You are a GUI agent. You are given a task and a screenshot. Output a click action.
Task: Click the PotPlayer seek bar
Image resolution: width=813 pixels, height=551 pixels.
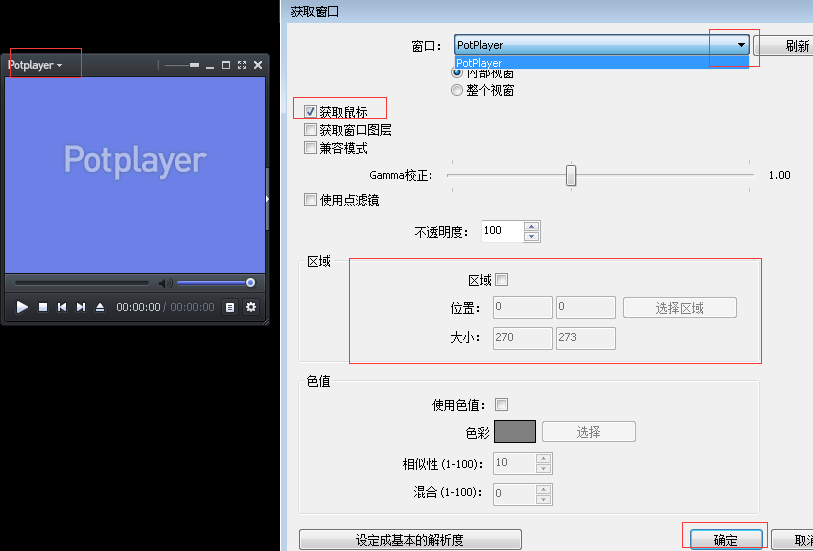pyautogui.click(x=81, y=283)
